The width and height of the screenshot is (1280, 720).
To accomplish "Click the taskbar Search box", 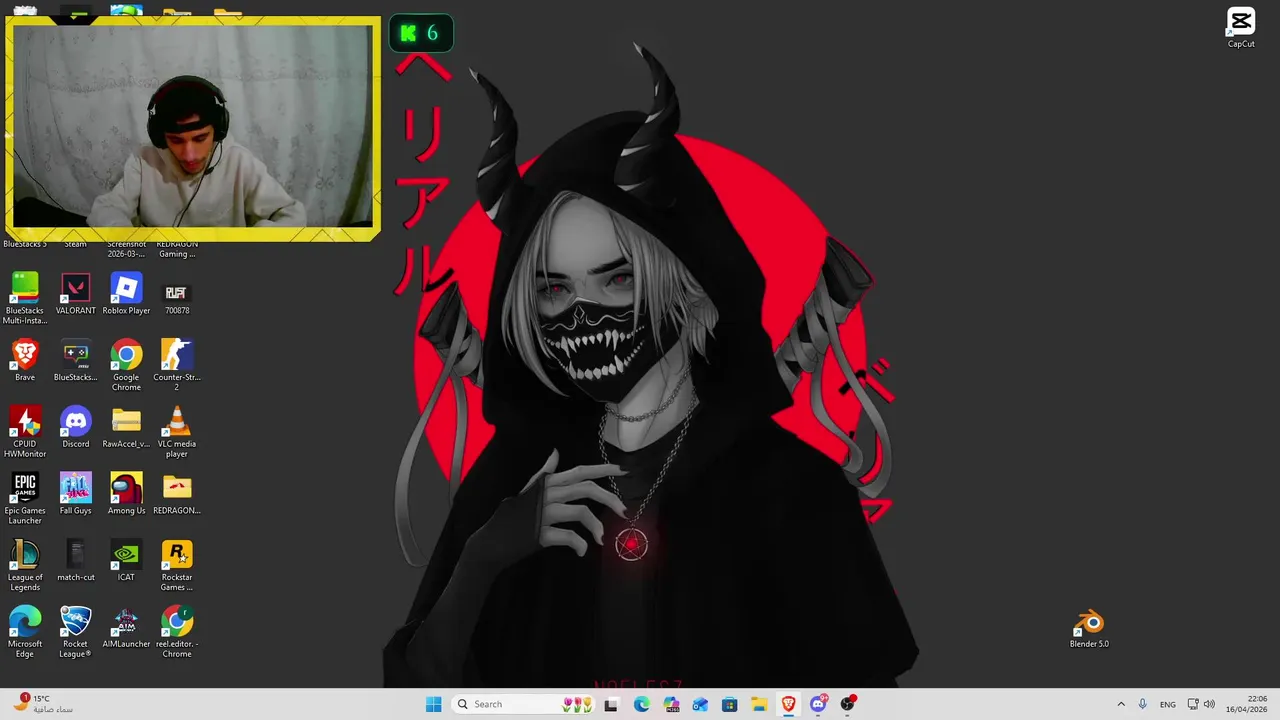I will (524, 704).
